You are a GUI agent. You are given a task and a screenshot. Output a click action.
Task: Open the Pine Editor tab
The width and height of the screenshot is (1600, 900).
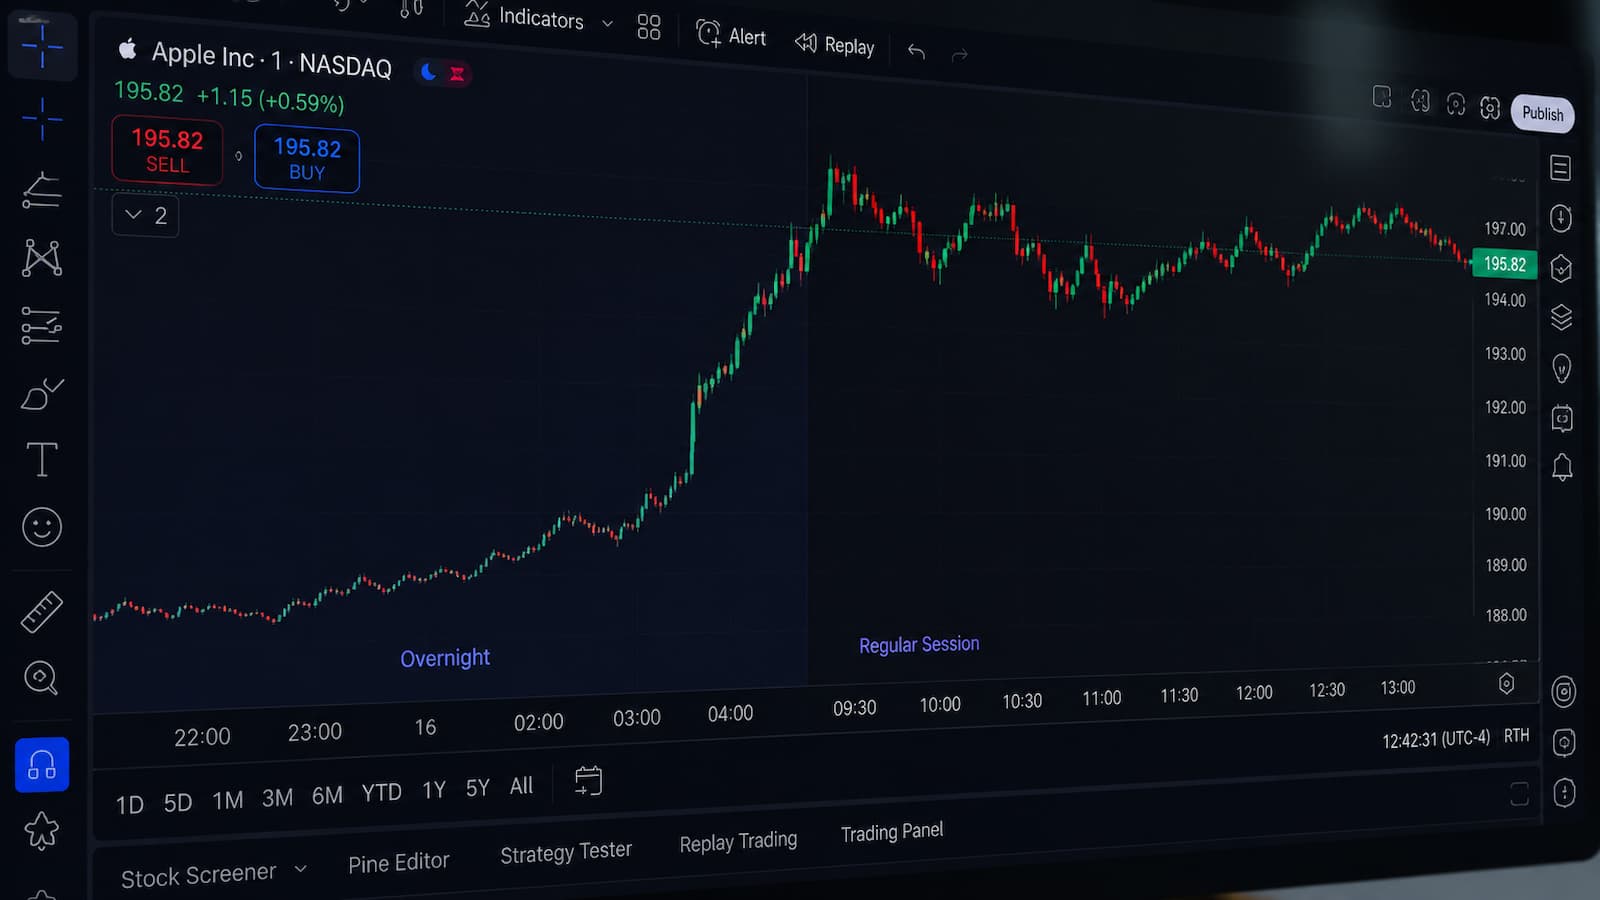coord(398,862)
